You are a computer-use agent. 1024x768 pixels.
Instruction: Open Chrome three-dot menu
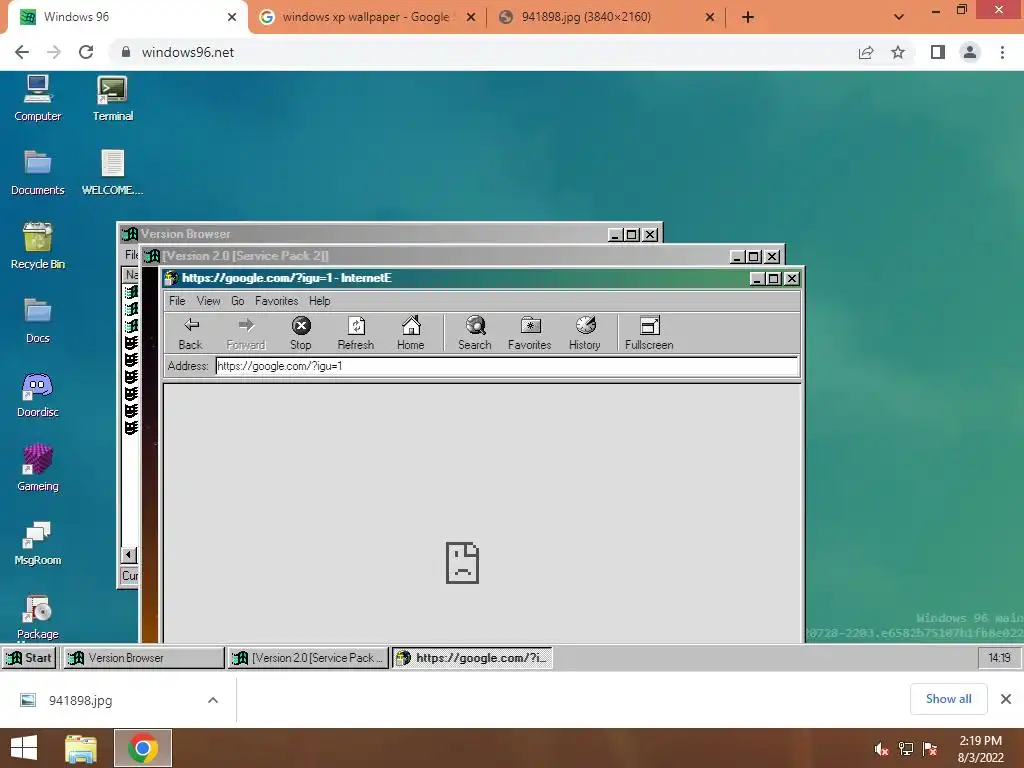(1002, 52)
